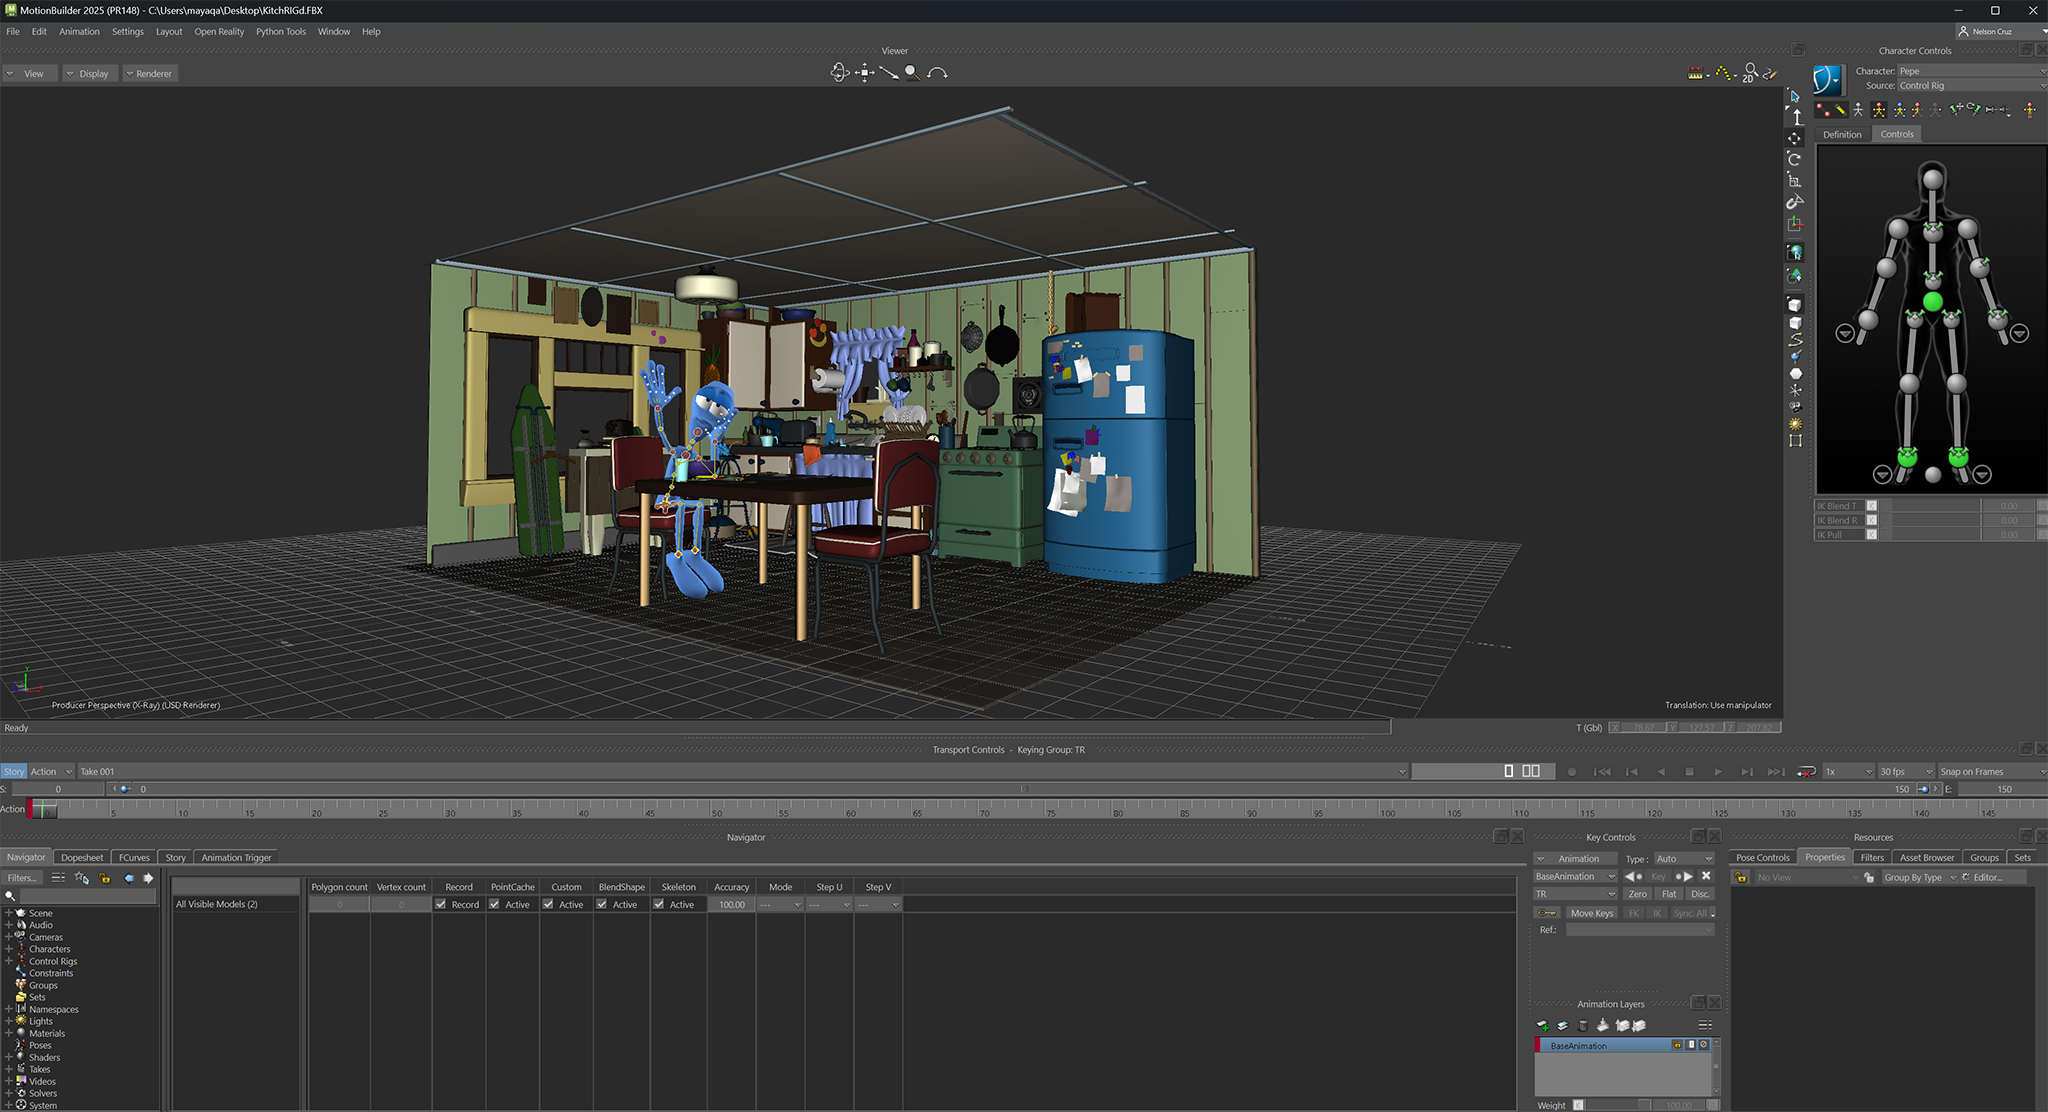
Task: Click the loop playback toggle icon
Action: click(1806, 772)
